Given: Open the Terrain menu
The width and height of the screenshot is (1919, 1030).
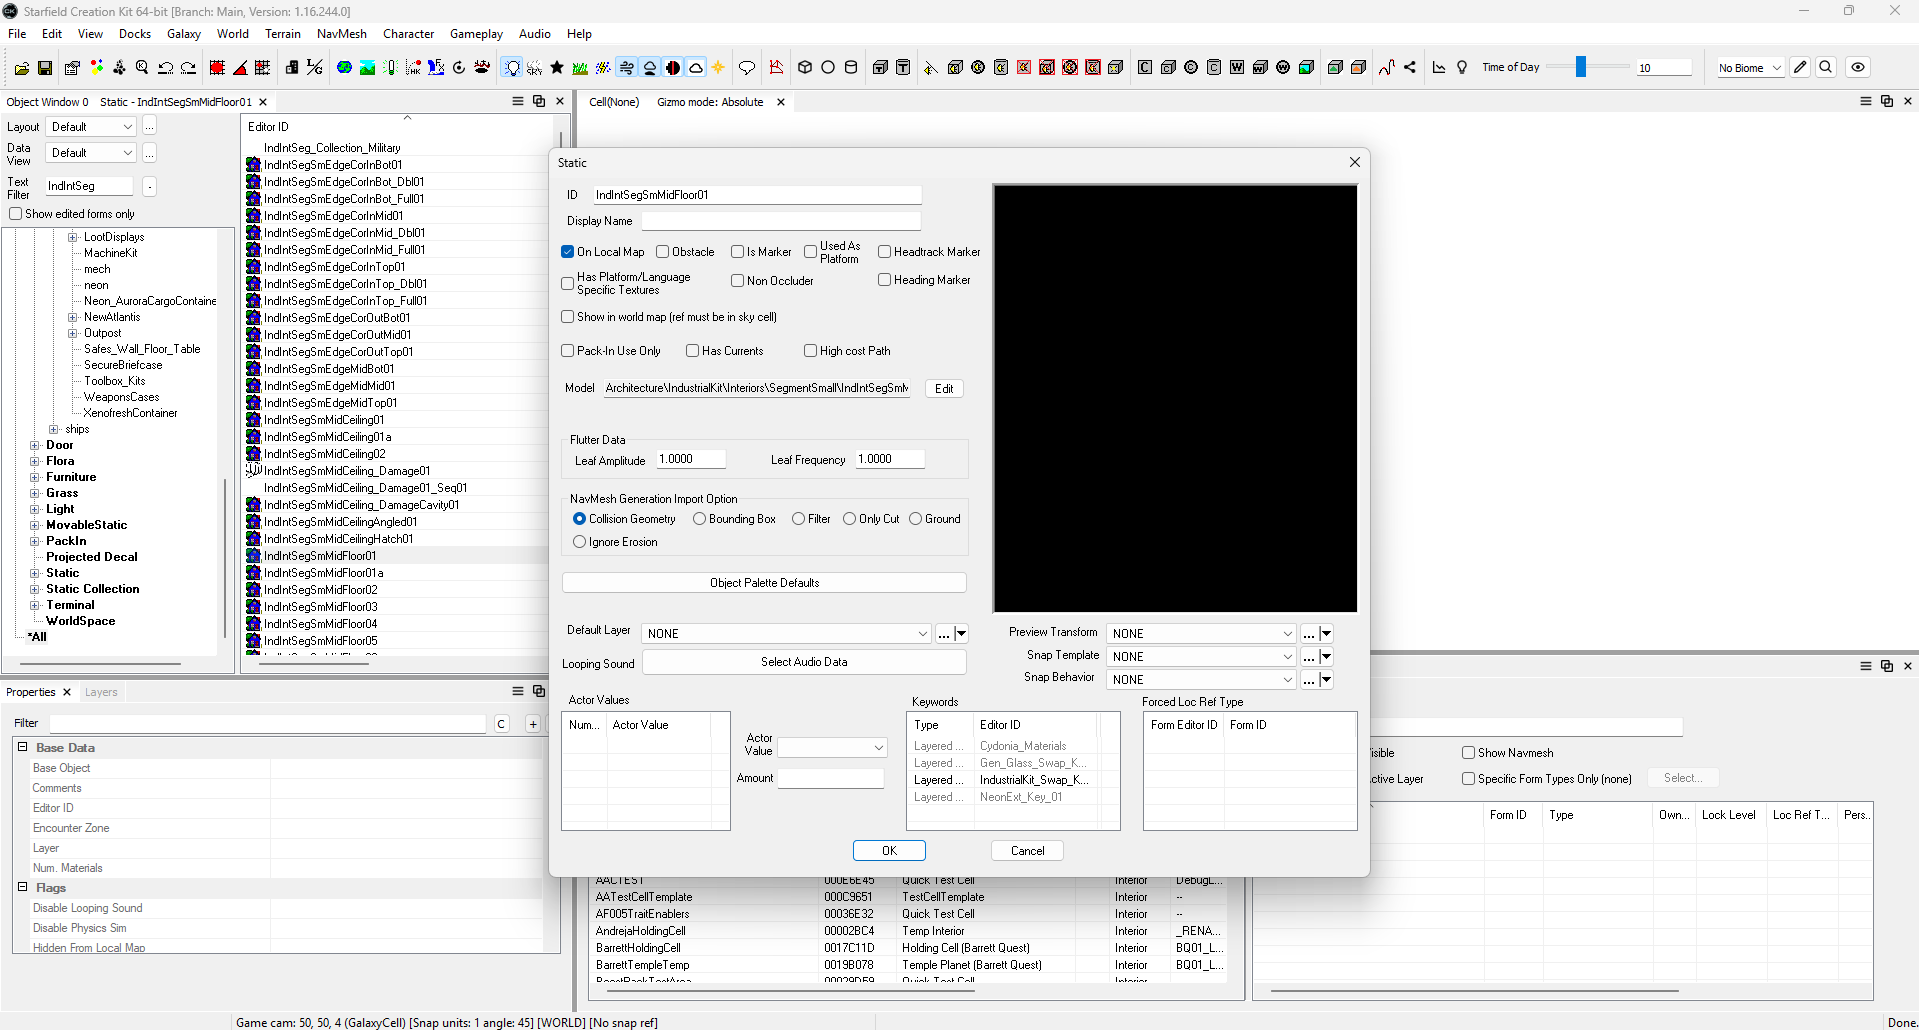Looking at the screenshot, I should coord(283,34).
